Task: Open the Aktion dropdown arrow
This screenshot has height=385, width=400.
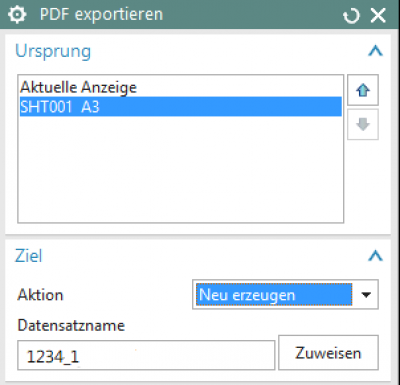Action: pyautogui.click(x=366, y=295)
